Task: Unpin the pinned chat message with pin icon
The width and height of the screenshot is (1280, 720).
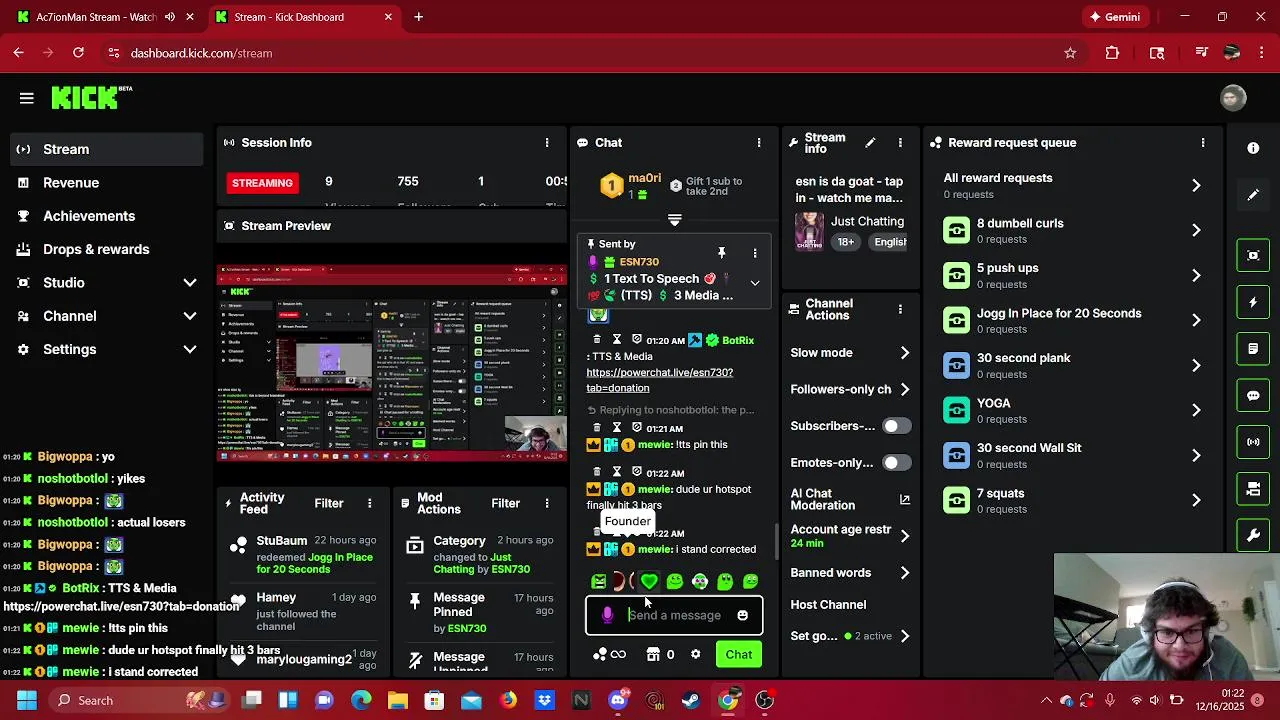Action: pyautogui.click(x=721, y=253)
